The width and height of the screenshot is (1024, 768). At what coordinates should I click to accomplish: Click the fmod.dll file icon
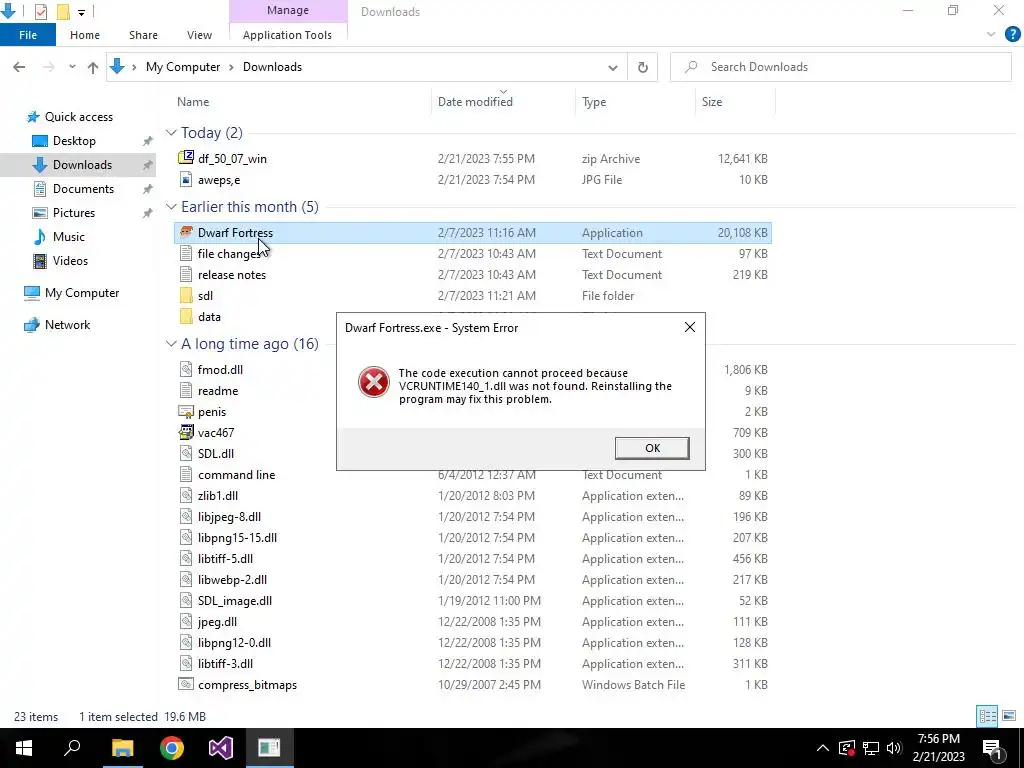[186, 369]
